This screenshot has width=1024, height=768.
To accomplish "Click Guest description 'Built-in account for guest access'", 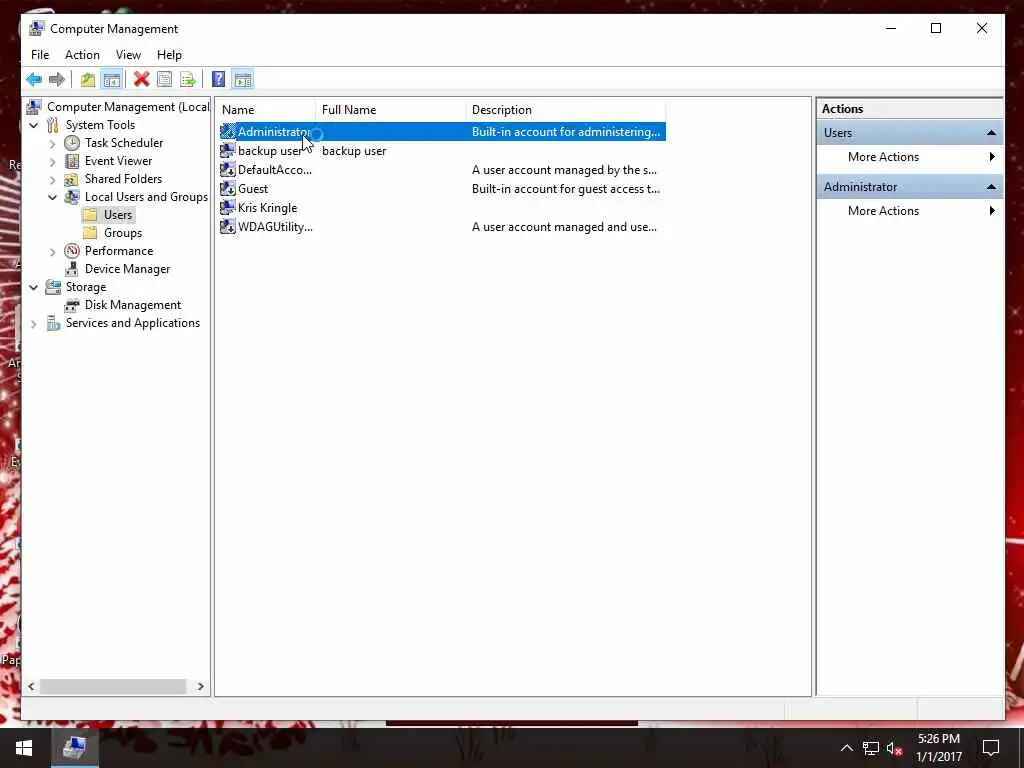I will point(566,189).
